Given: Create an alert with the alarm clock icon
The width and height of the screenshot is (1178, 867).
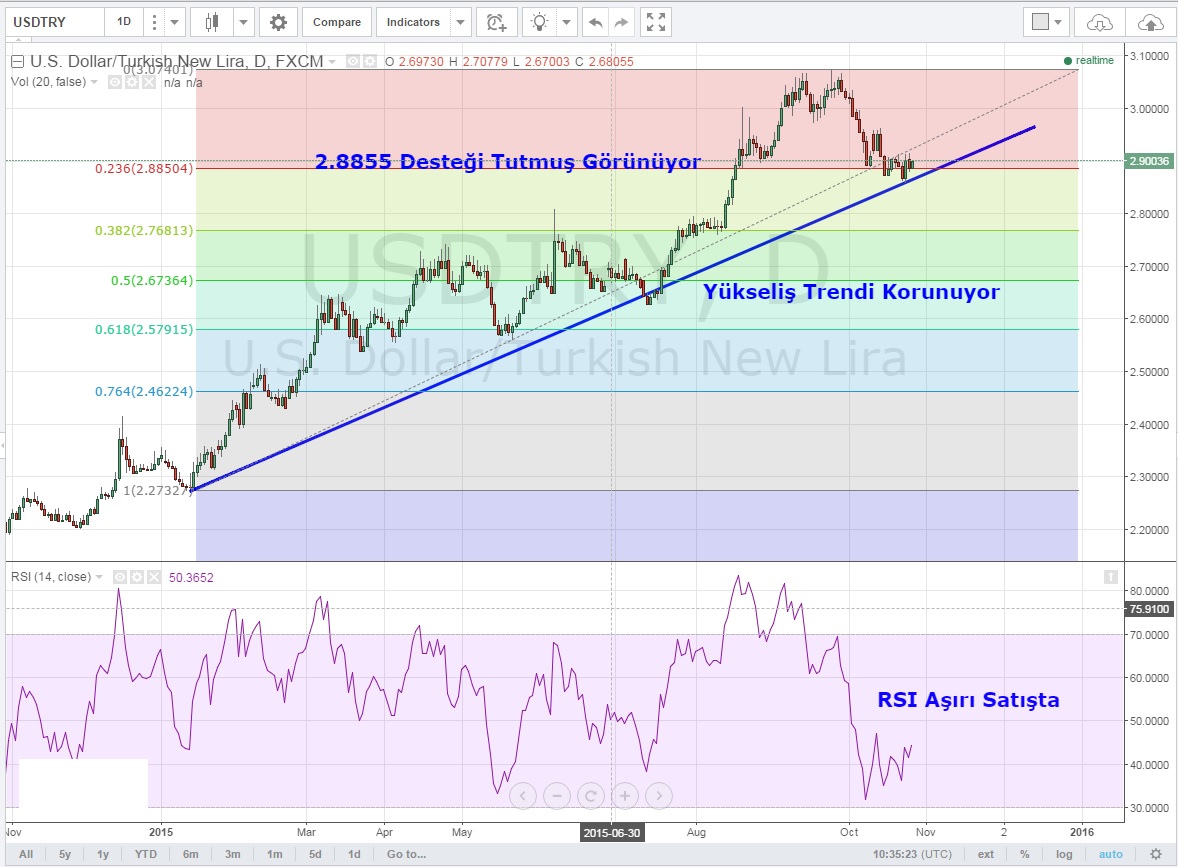Looking at the screenshot, I should pyautogui.click(x=495, y=22).
